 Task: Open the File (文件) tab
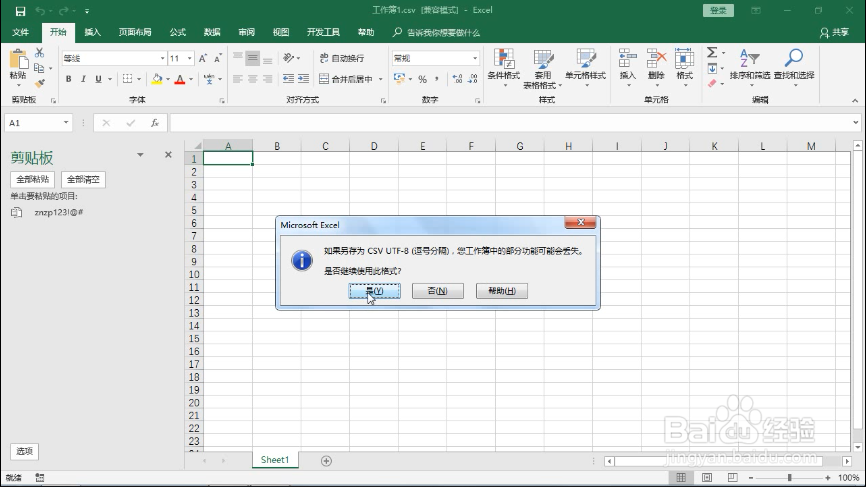click(20, 33)
